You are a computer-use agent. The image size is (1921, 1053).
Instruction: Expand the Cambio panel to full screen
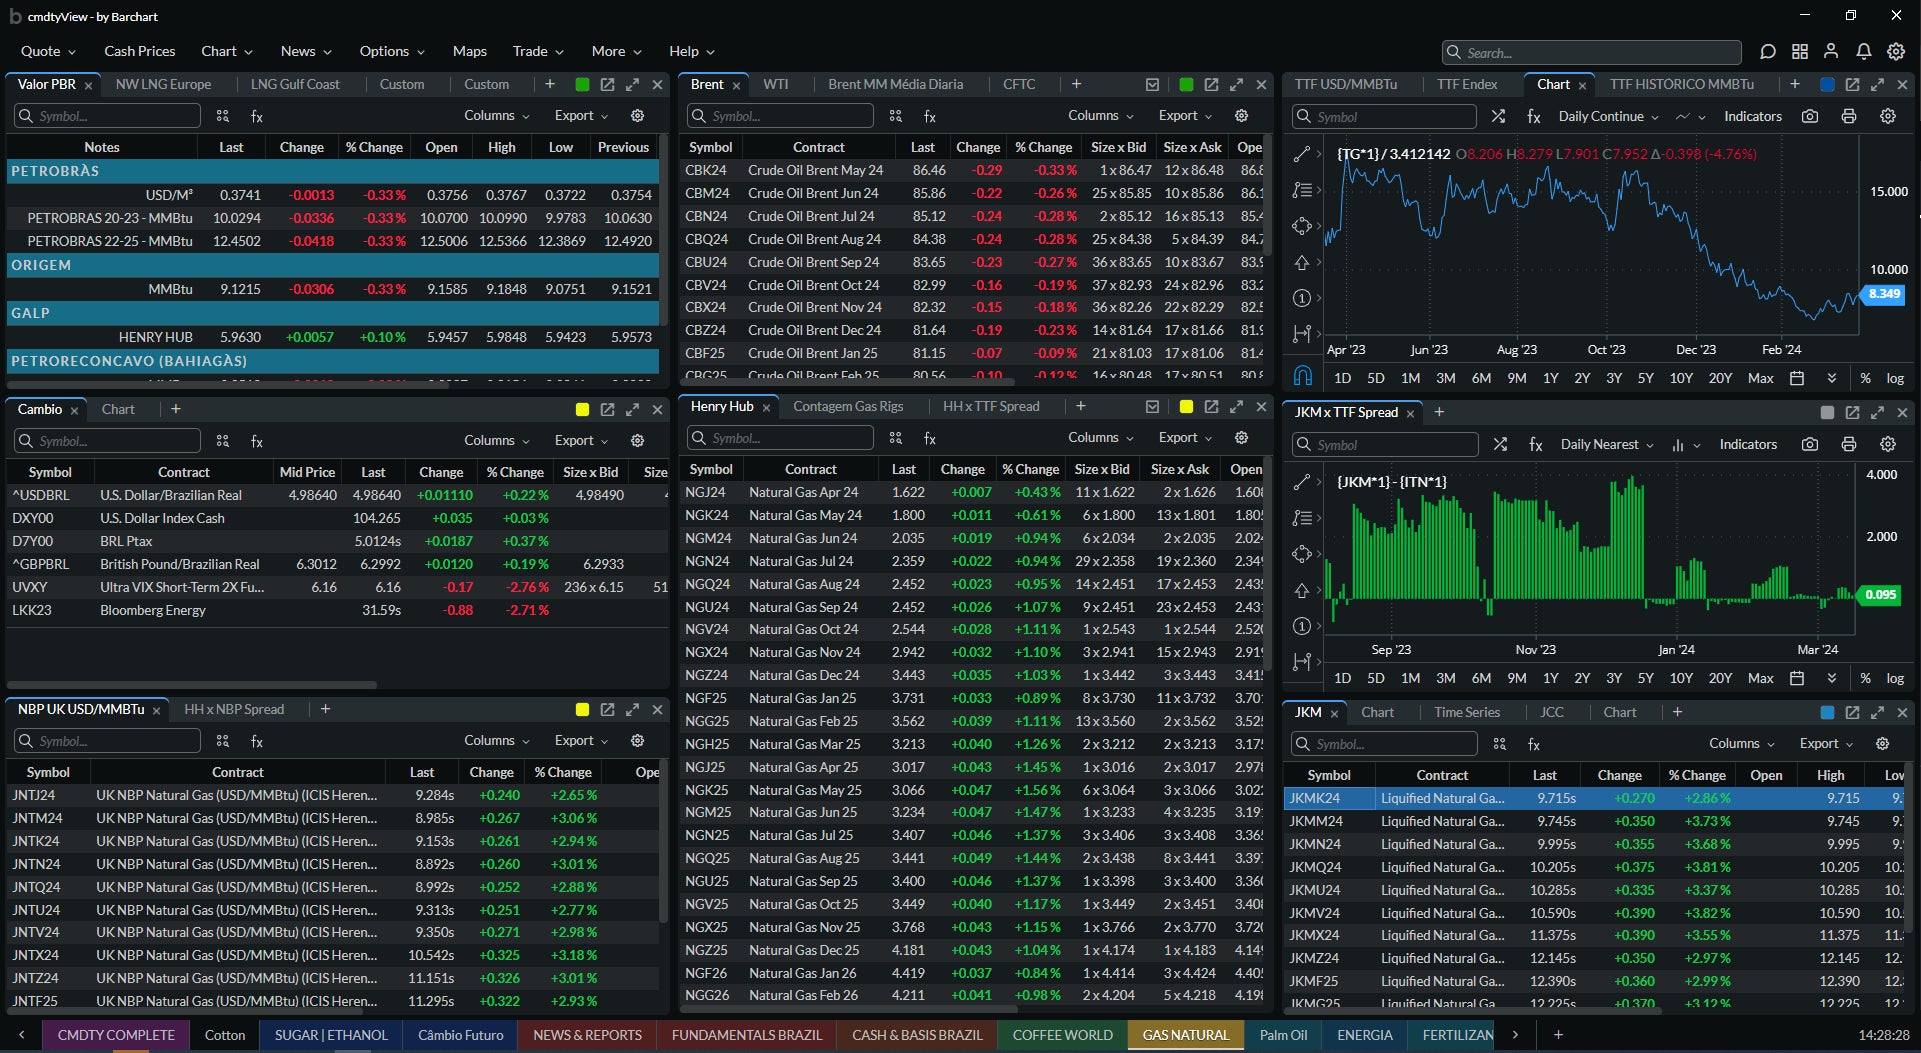tap(632, 410)
